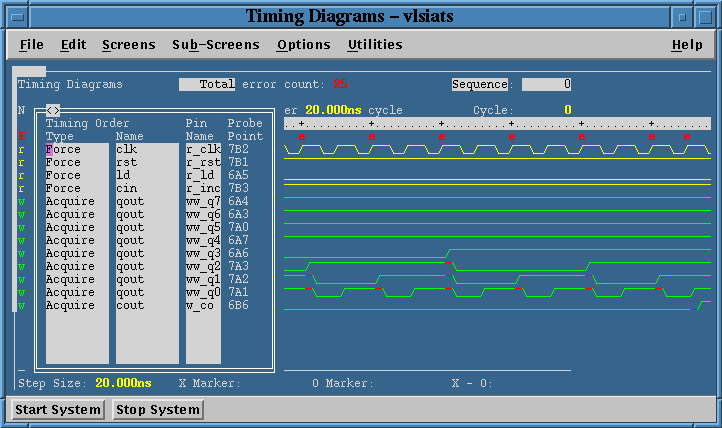Screen dimensions: 722x428
Task: Open the Help menu
Action: click(687, 45)
